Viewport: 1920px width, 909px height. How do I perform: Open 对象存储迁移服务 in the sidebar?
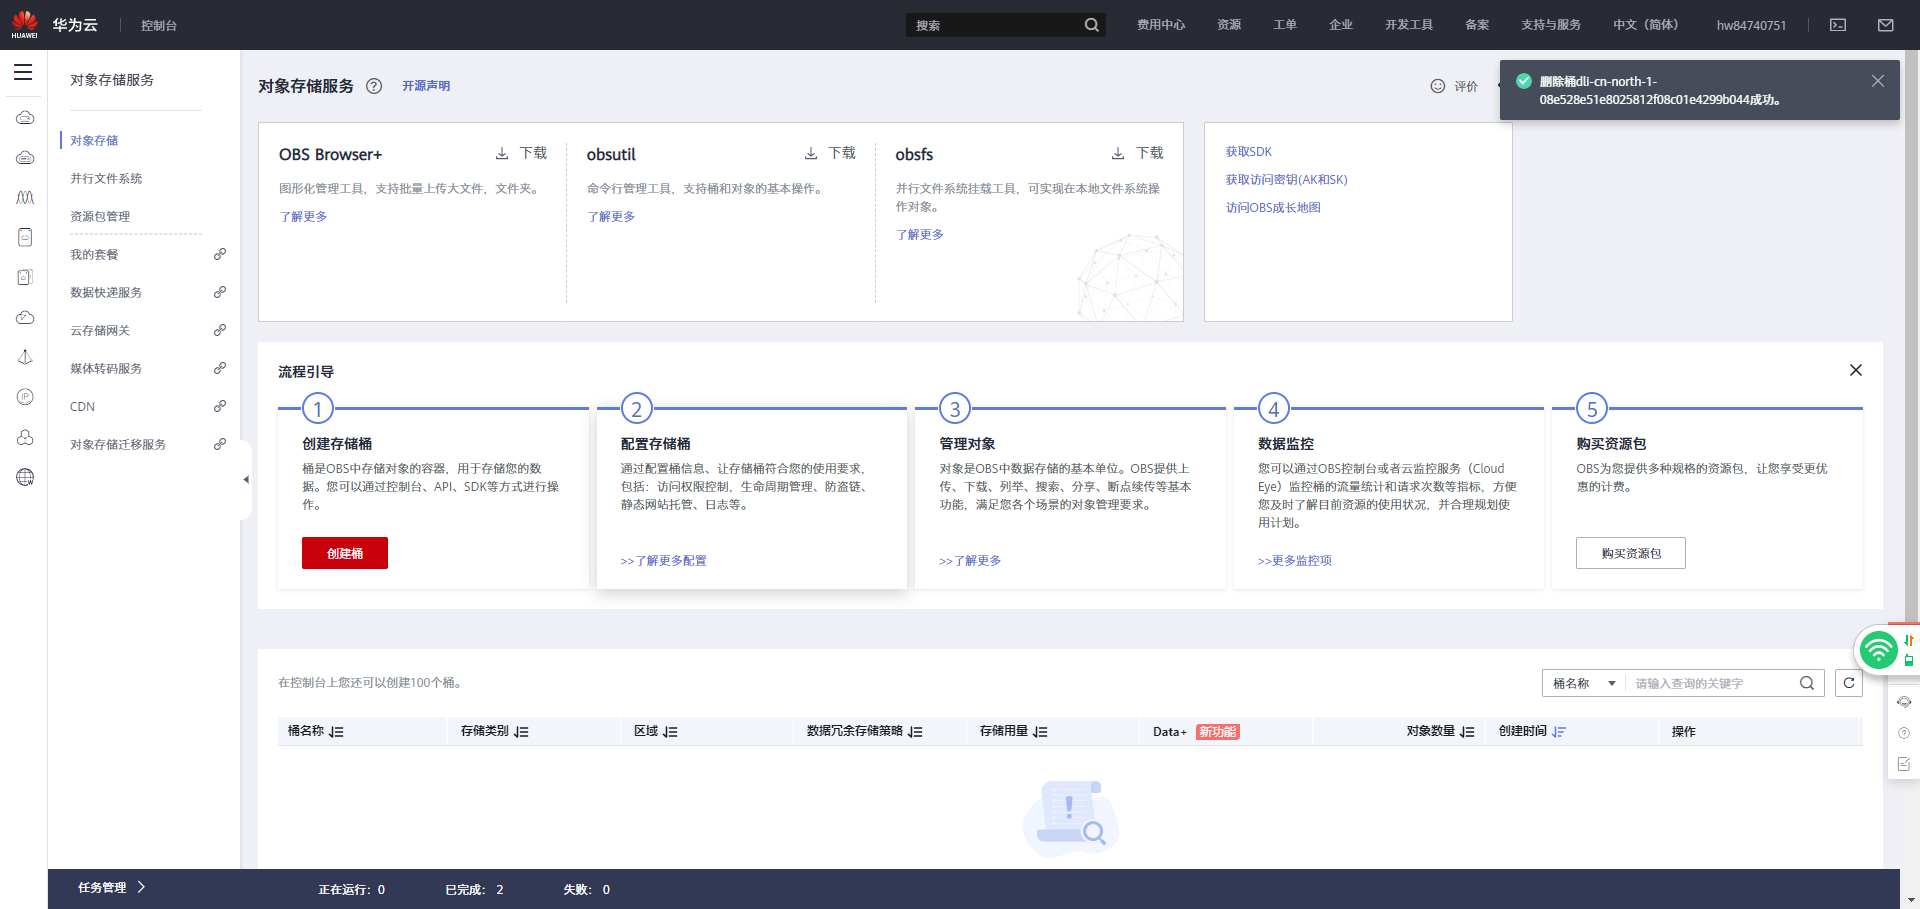coord(118,444)
